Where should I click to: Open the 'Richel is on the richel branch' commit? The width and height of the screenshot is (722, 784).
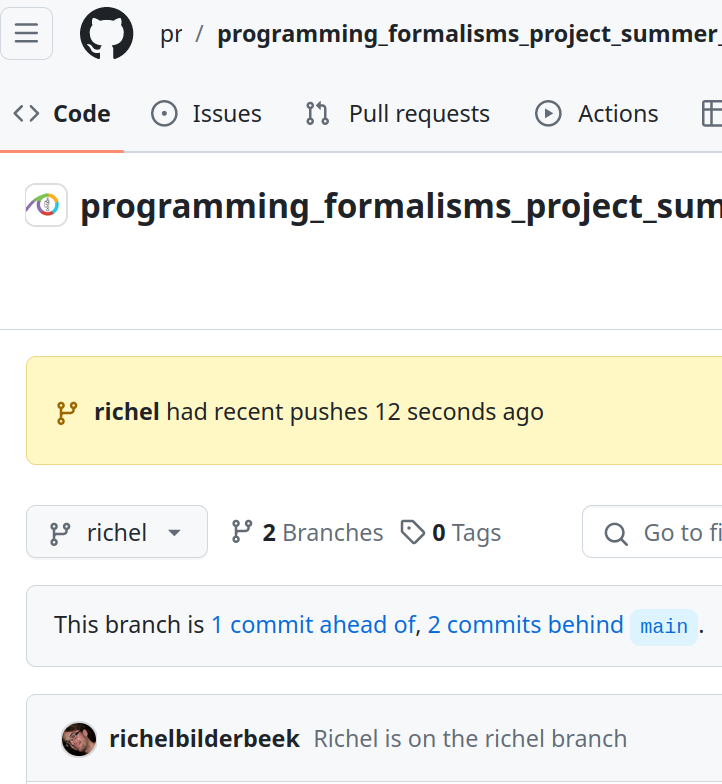(470, 739)
